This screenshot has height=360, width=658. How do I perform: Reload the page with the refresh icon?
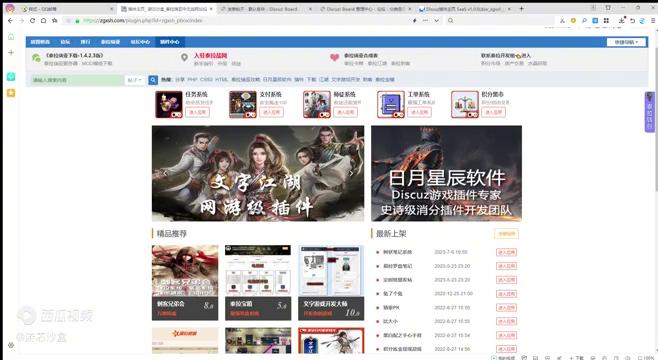(32, 20)
